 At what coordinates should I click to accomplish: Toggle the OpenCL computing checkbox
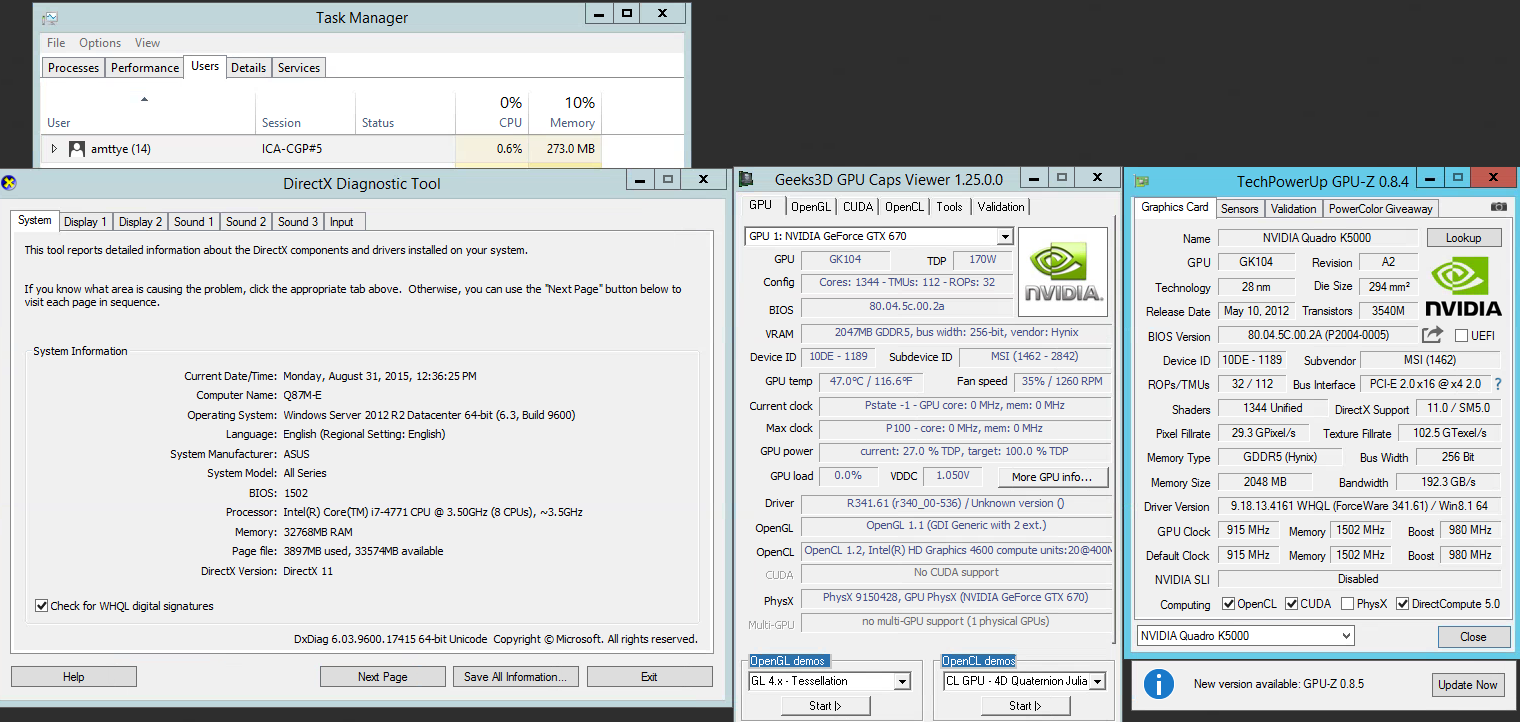1229,604
